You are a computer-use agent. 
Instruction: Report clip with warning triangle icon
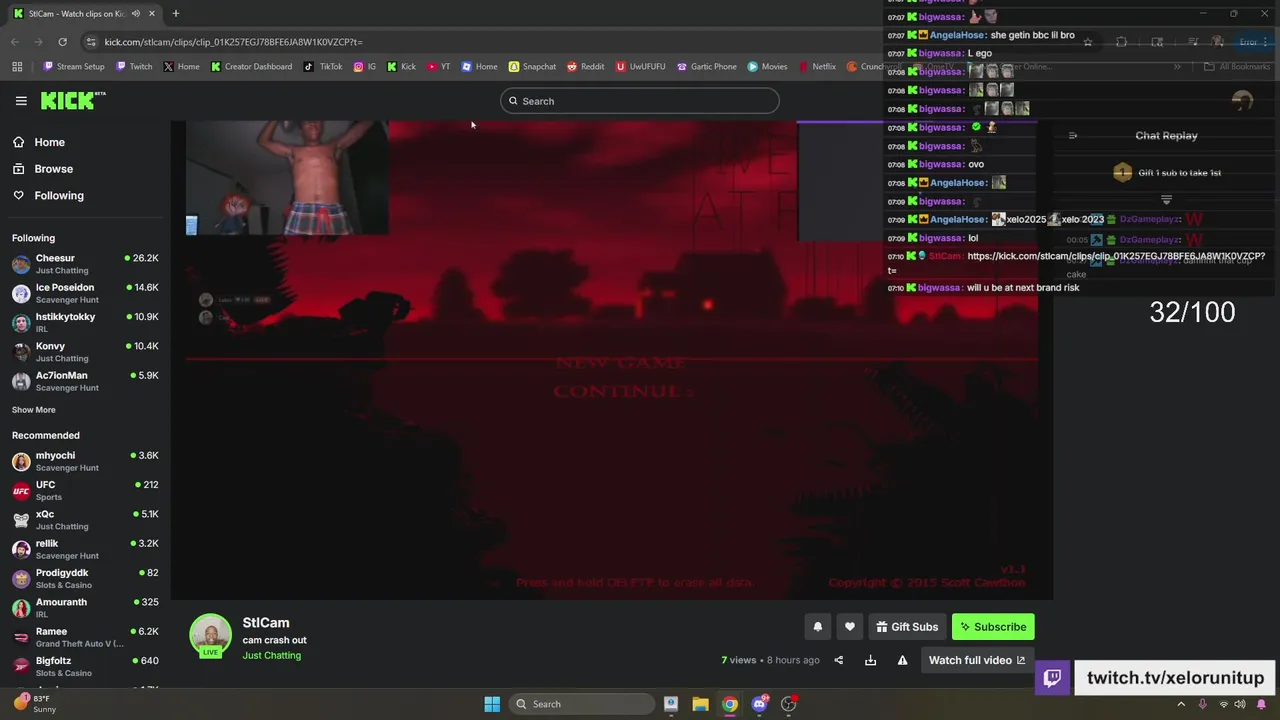(x=902, y=660)
